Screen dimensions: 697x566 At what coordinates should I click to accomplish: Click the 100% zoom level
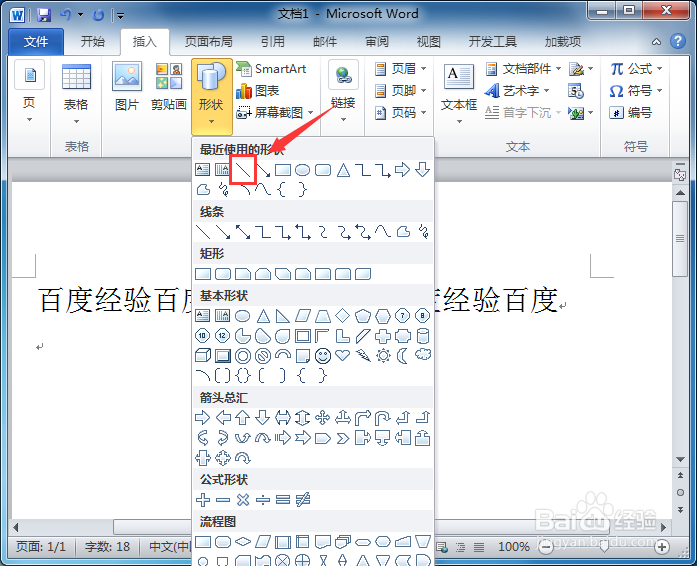coord(513,546)
